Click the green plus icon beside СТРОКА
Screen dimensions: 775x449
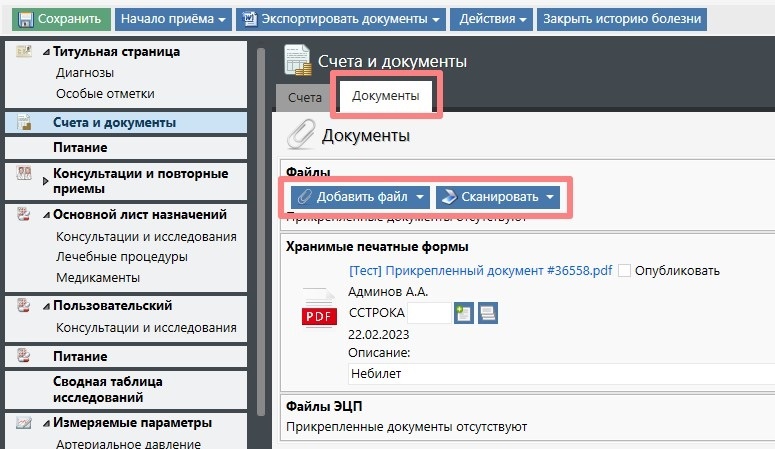[464, 313]
